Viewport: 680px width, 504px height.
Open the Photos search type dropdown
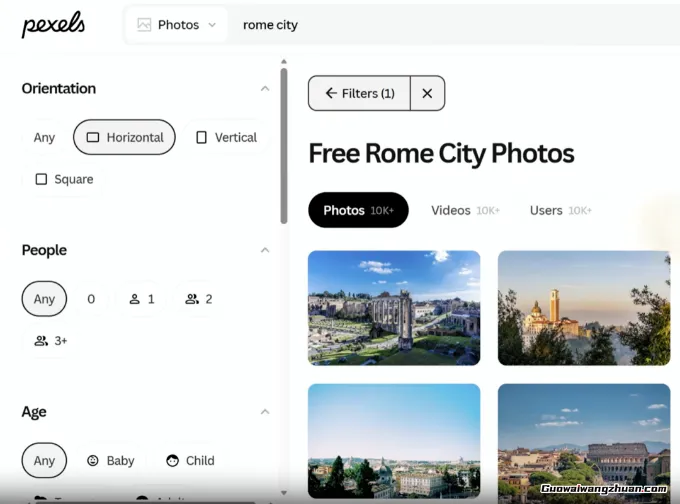[x=176, y=25]
